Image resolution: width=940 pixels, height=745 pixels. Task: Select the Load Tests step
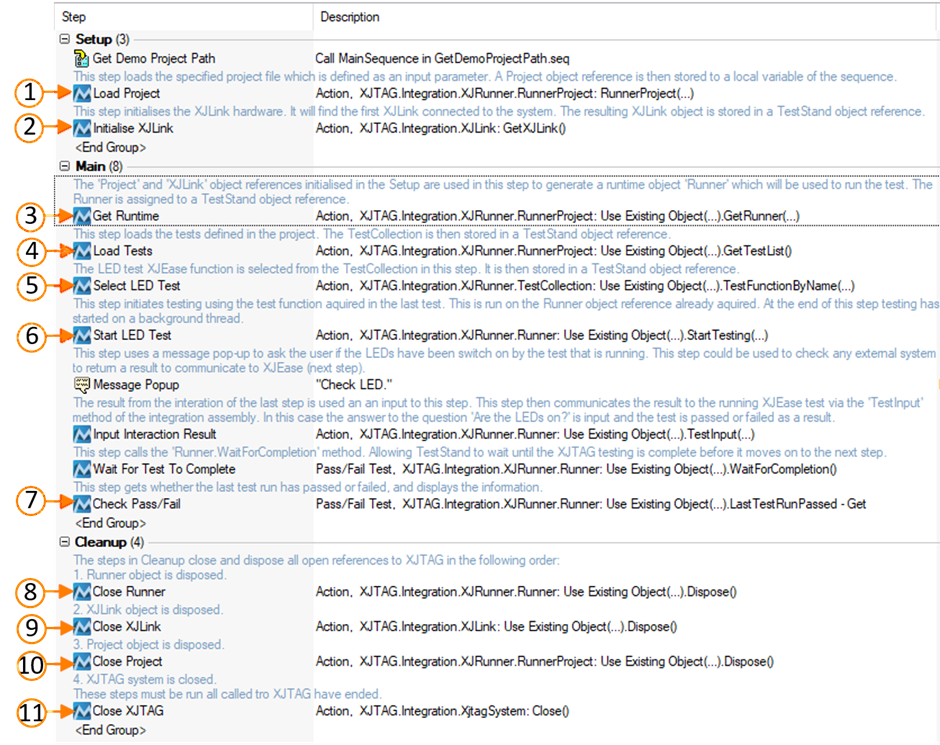(x=122, y=251)
